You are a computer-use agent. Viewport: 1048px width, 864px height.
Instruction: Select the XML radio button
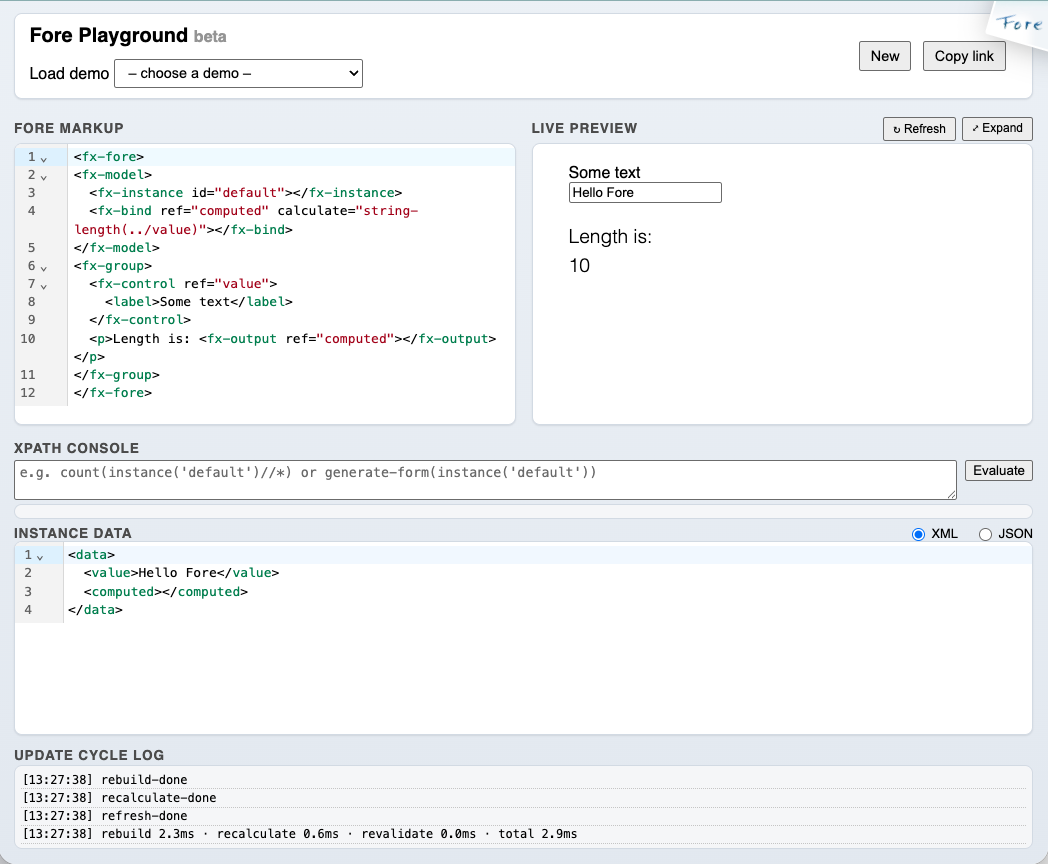point(918,534)
